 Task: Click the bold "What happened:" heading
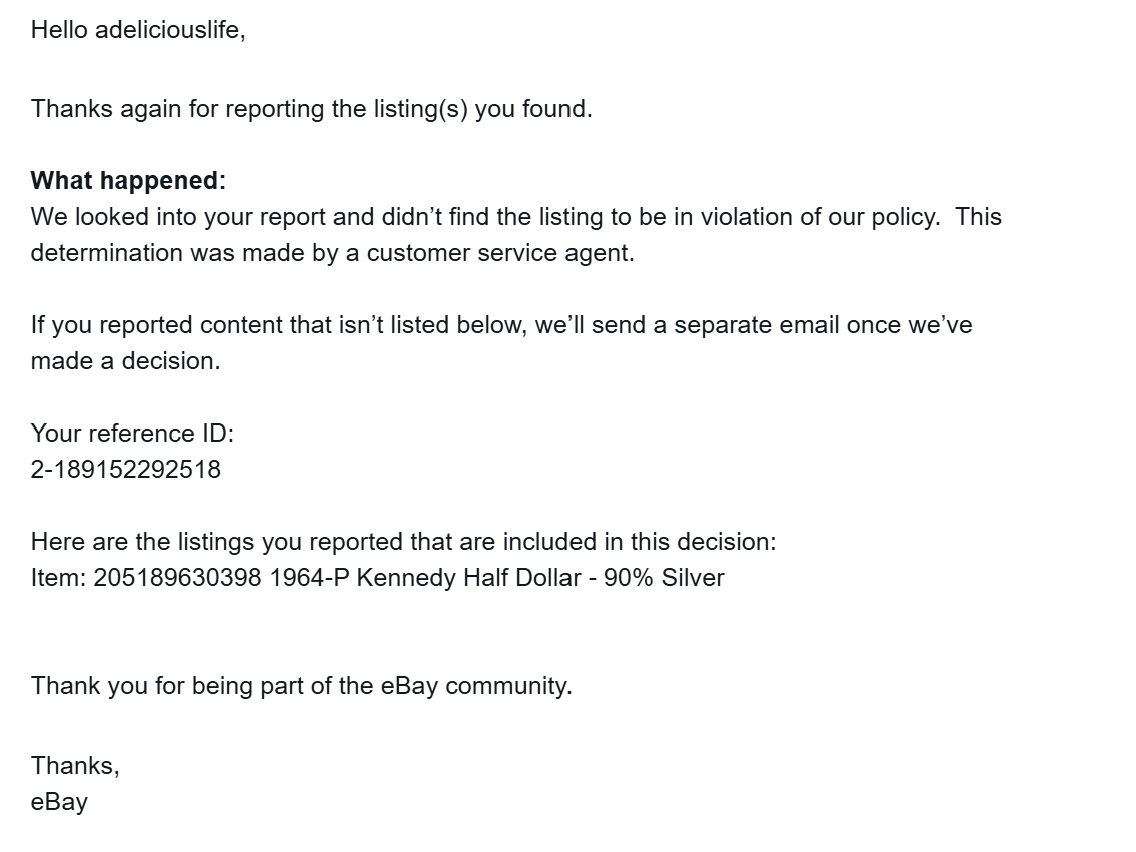[x=128, y=181]
